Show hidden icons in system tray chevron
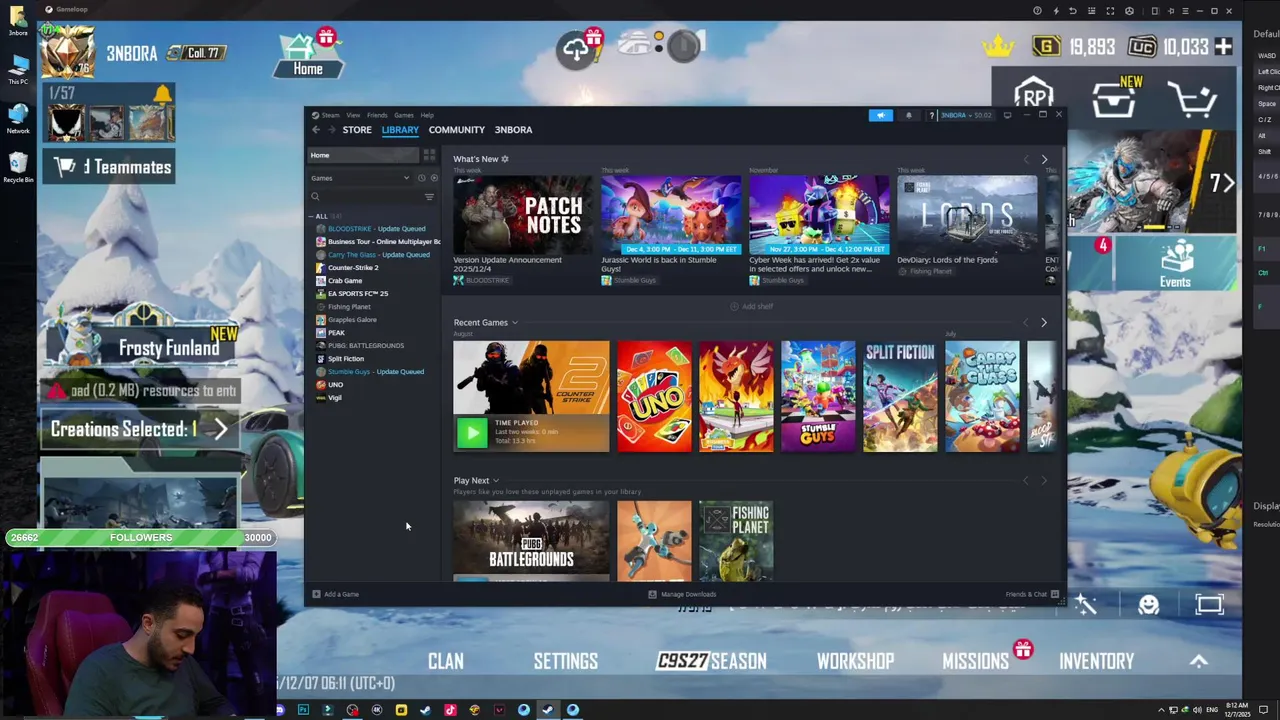The height and width of the screenshot is (720, 1280). click(1162, 710)
